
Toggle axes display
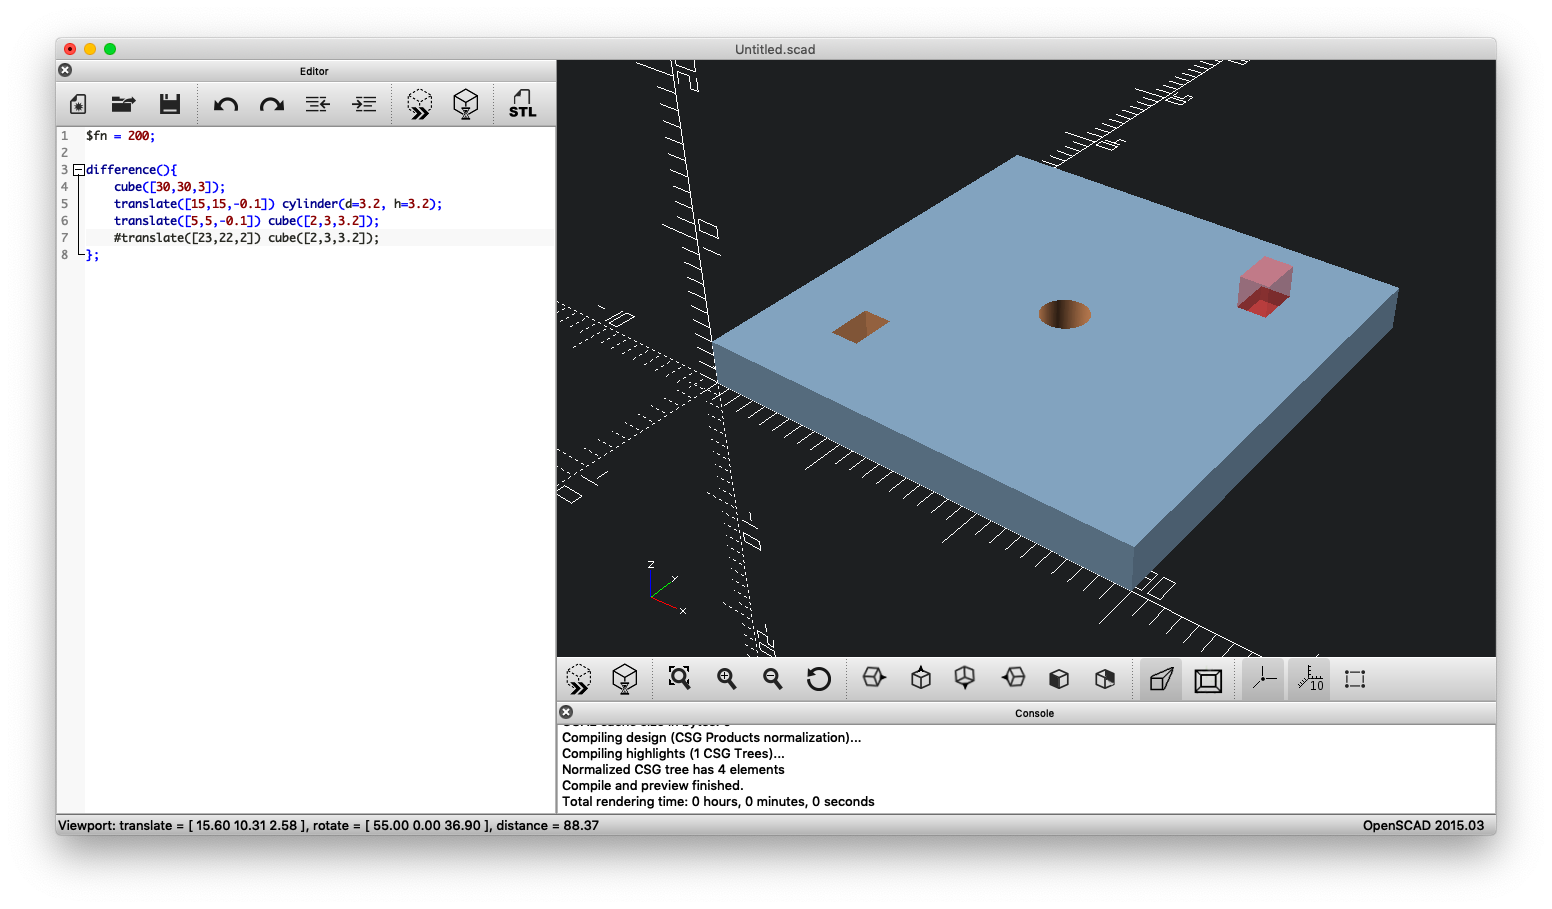(1264, 680)
